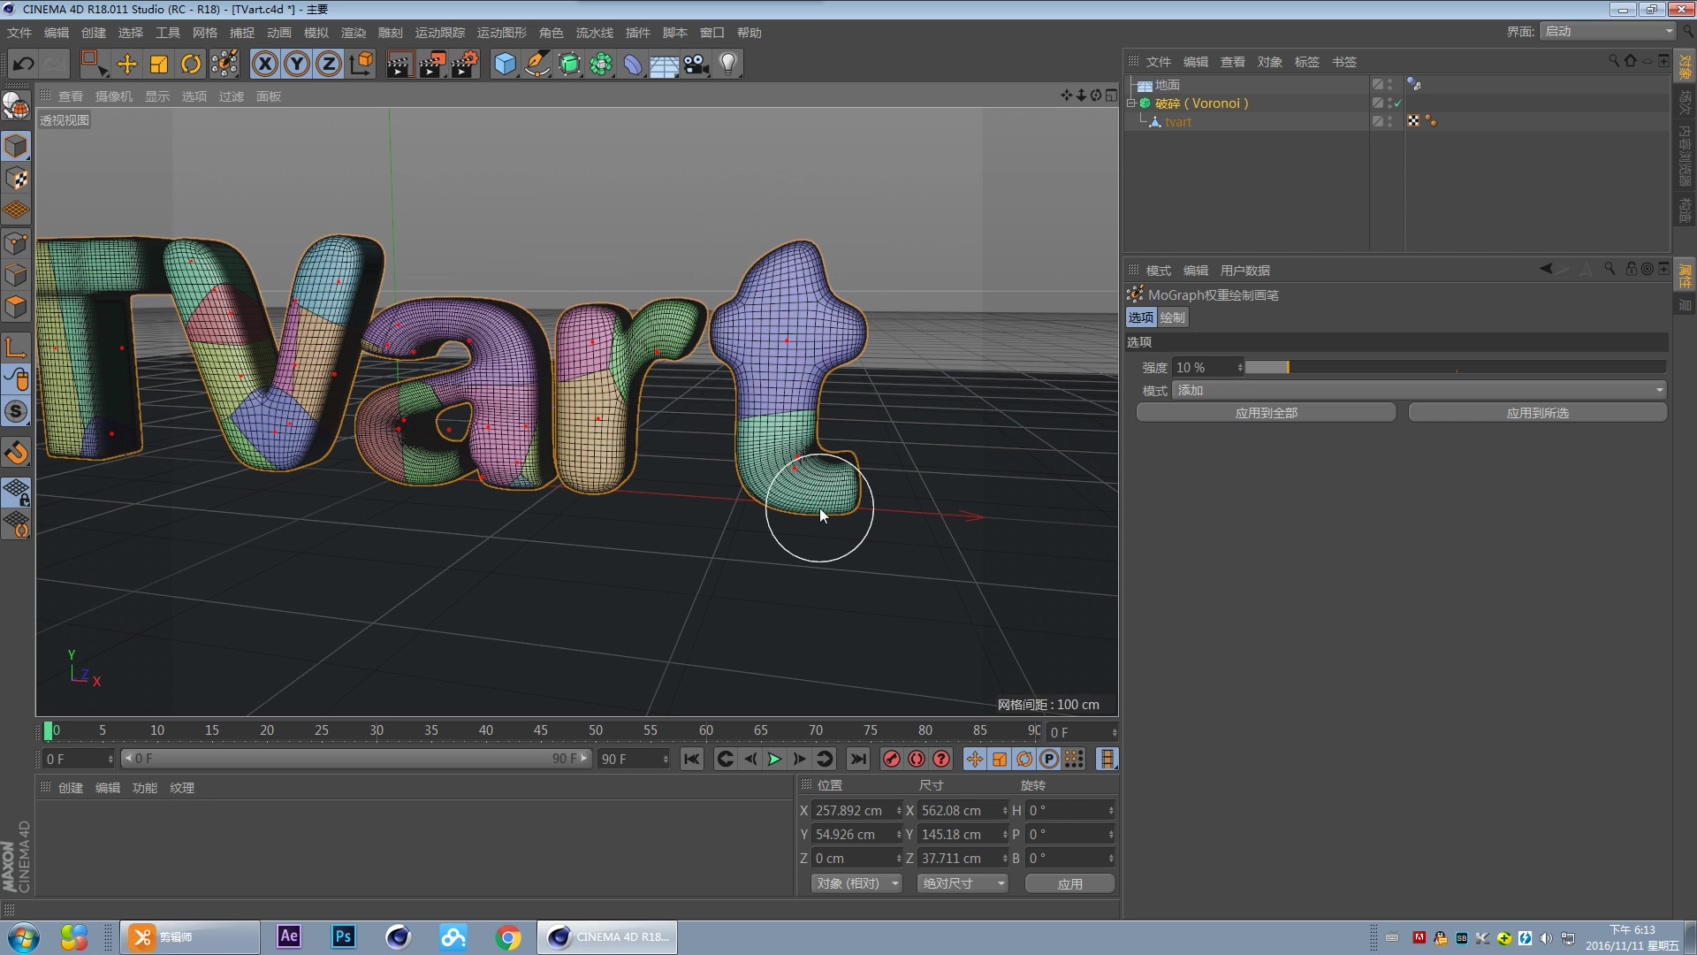Open the 运动图形 MoGraph menu
The width and height of the screenshot is (1697, 955).
click(x=501, y=33)
